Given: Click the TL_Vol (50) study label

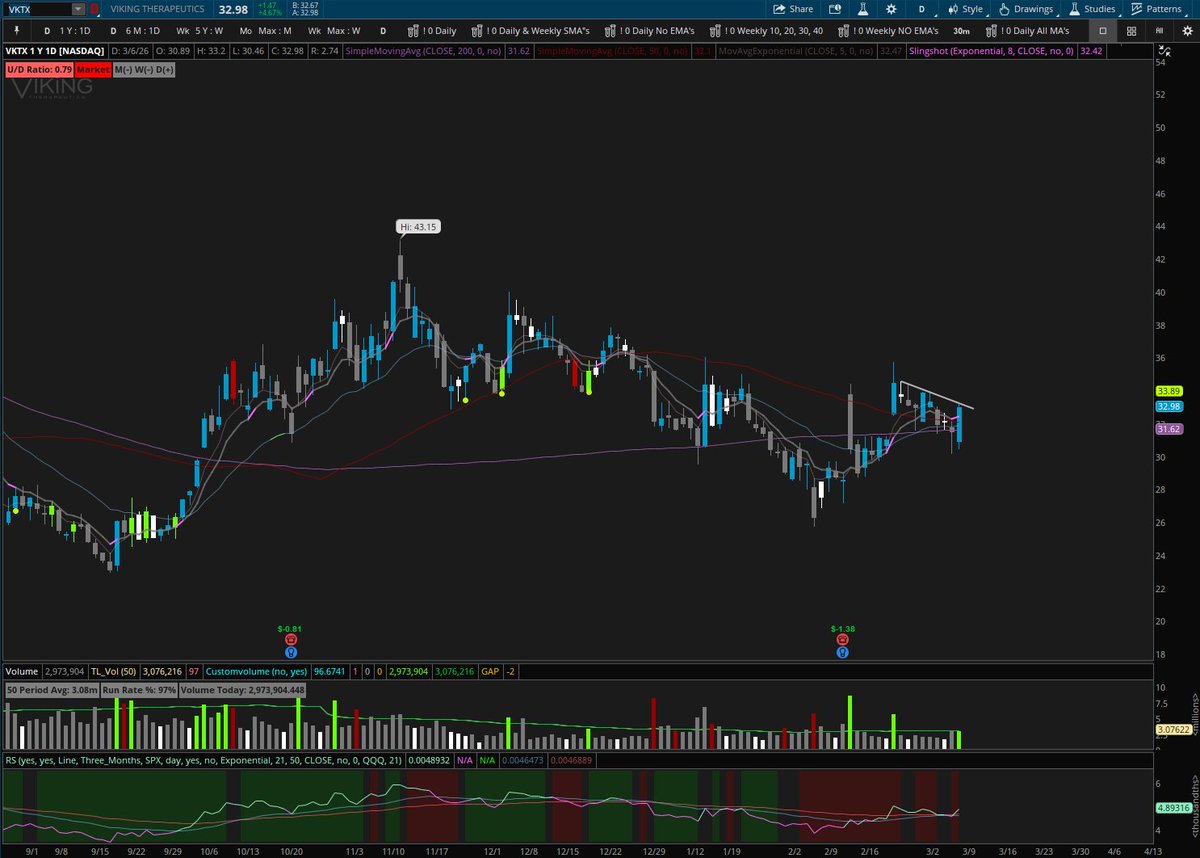Looking at the screenshot, I should coord(114,672).
